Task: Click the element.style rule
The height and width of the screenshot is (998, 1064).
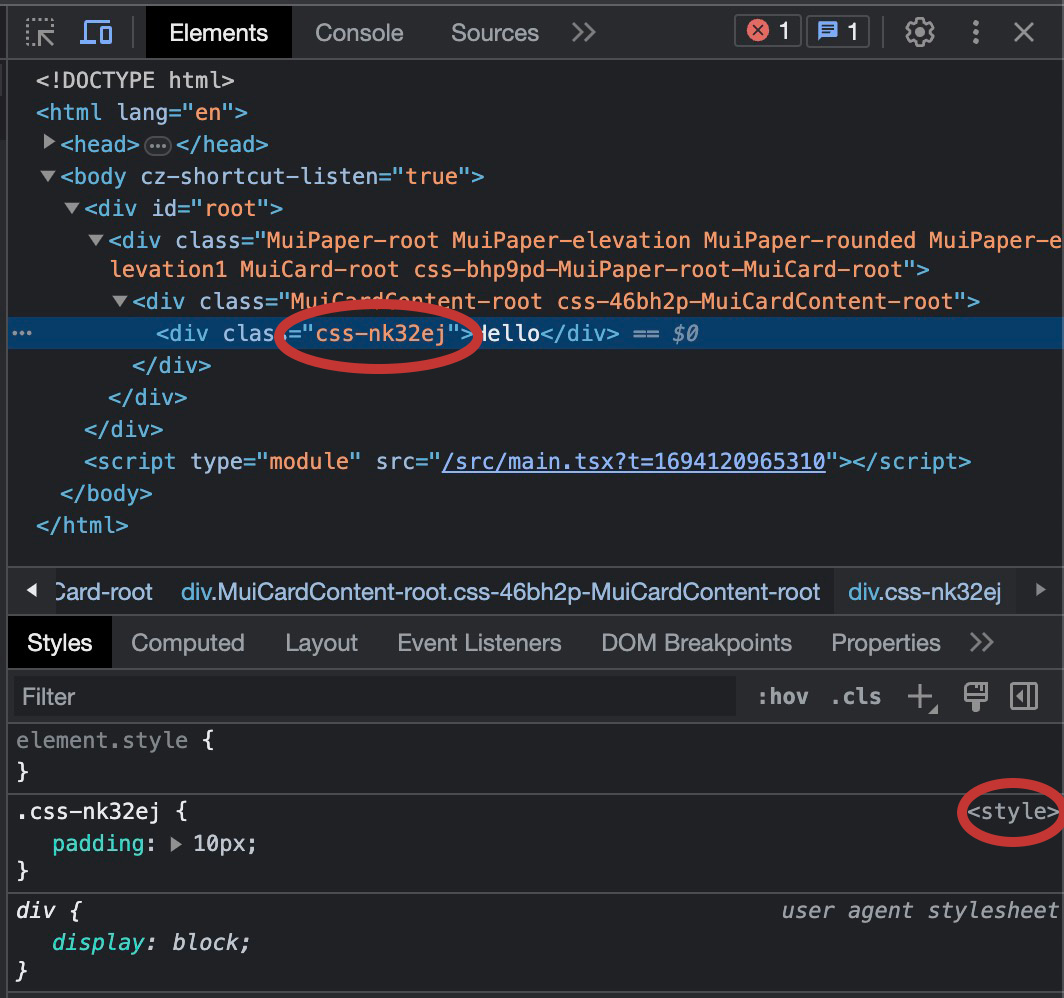Action: [x=102, y=740]
